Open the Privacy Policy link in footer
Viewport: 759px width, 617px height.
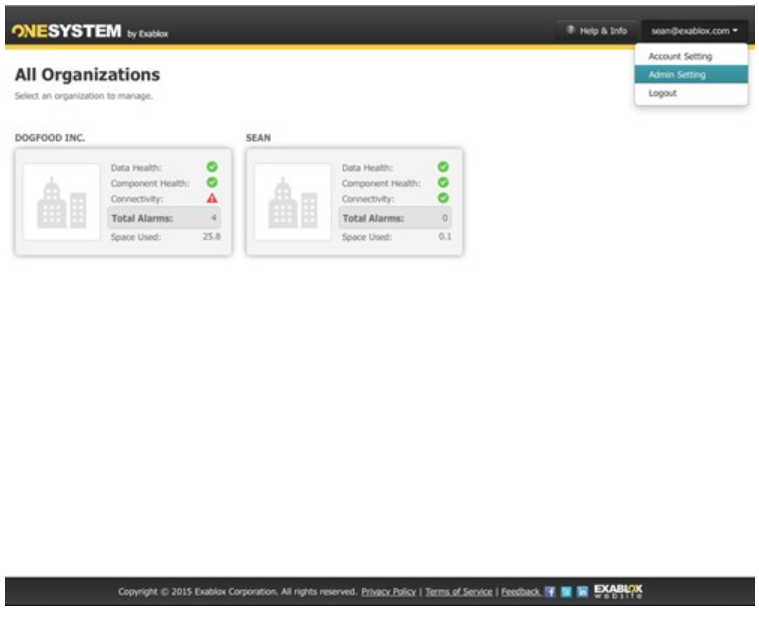[389, 592]
